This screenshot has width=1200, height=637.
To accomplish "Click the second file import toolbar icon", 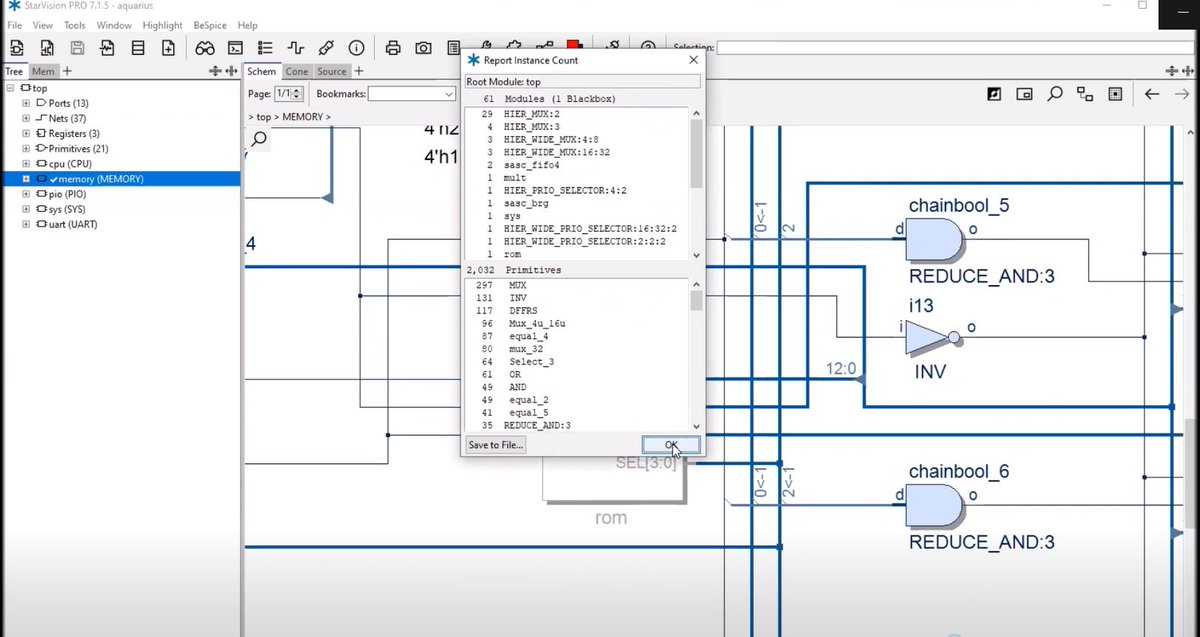I will coord(47,47).
